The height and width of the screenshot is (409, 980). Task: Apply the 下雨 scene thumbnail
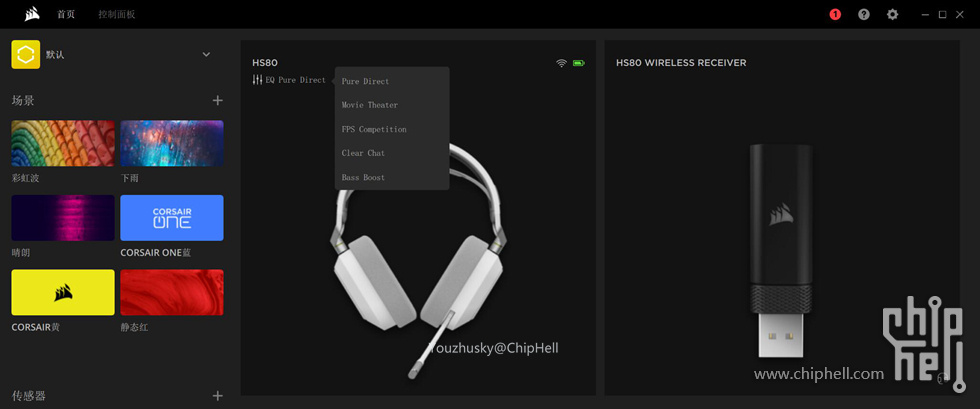(172, 143)
